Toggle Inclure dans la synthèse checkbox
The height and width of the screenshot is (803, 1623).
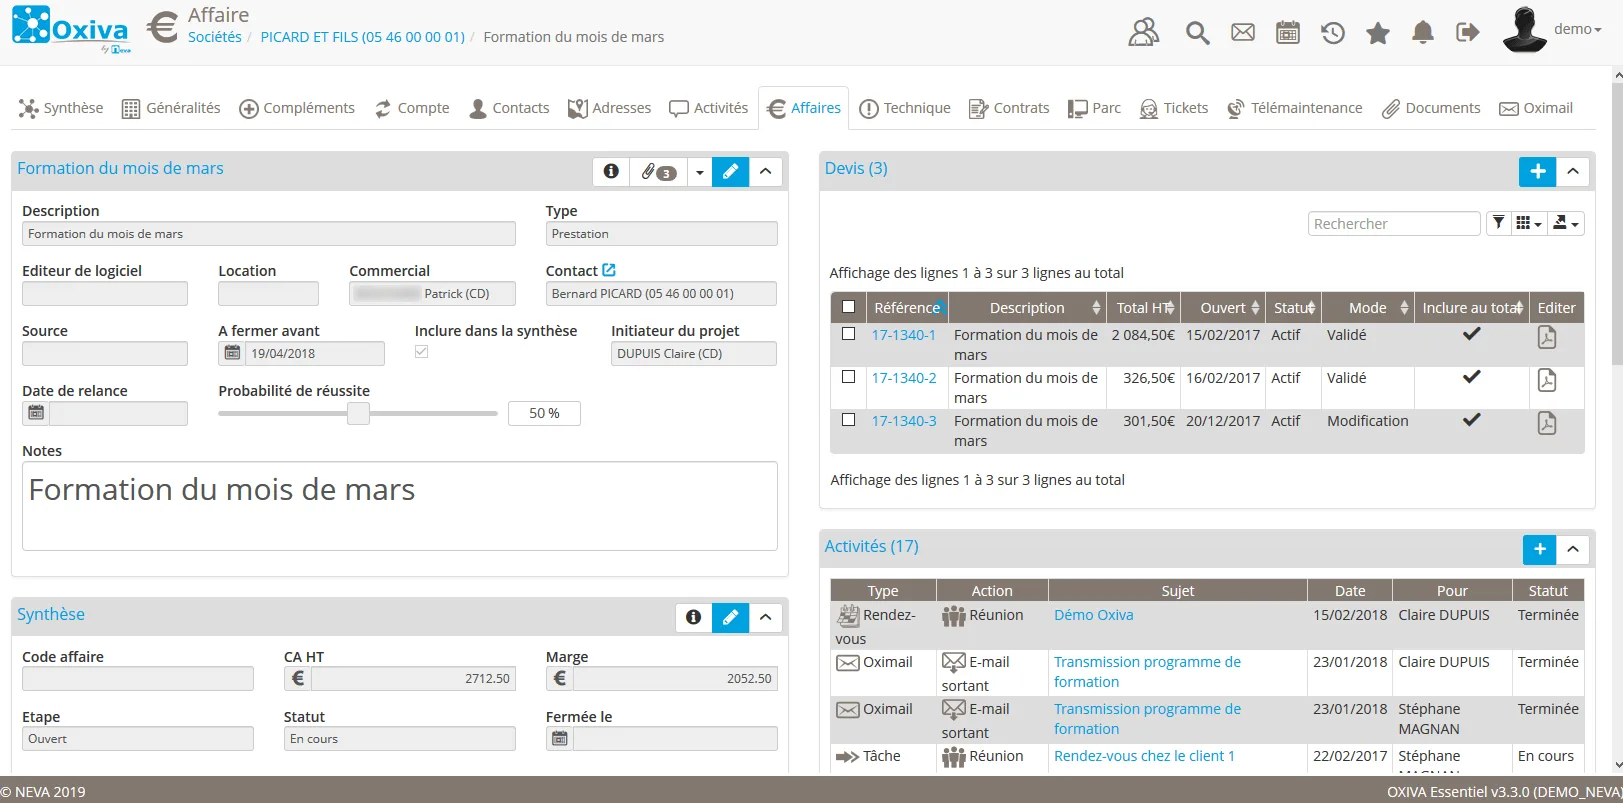click(x=422, y=352)
